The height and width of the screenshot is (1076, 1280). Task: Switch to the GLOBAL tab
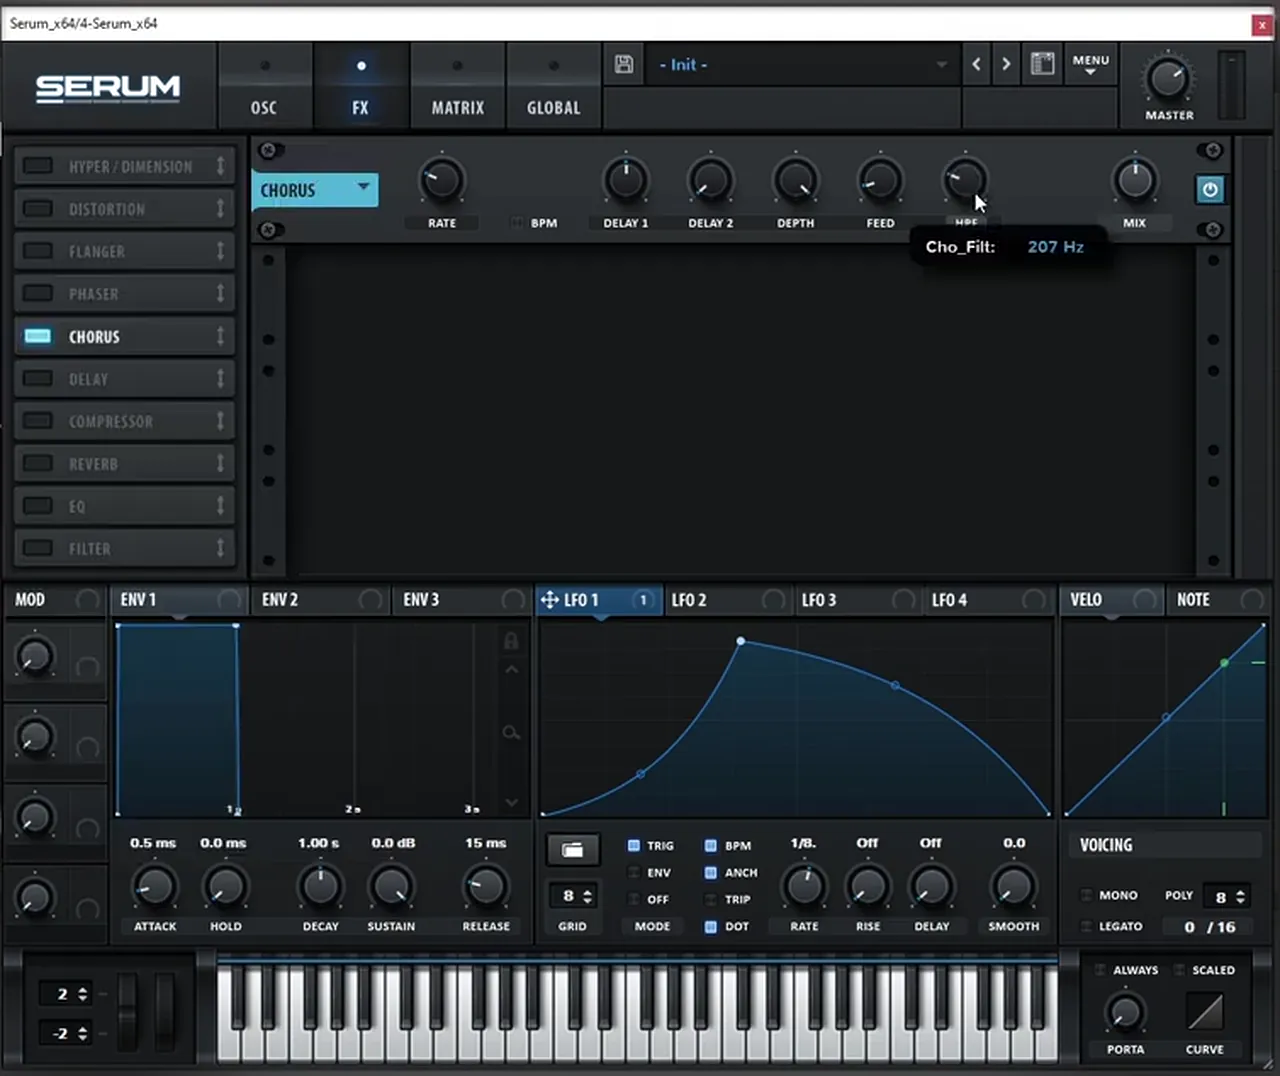pos(553,85)
